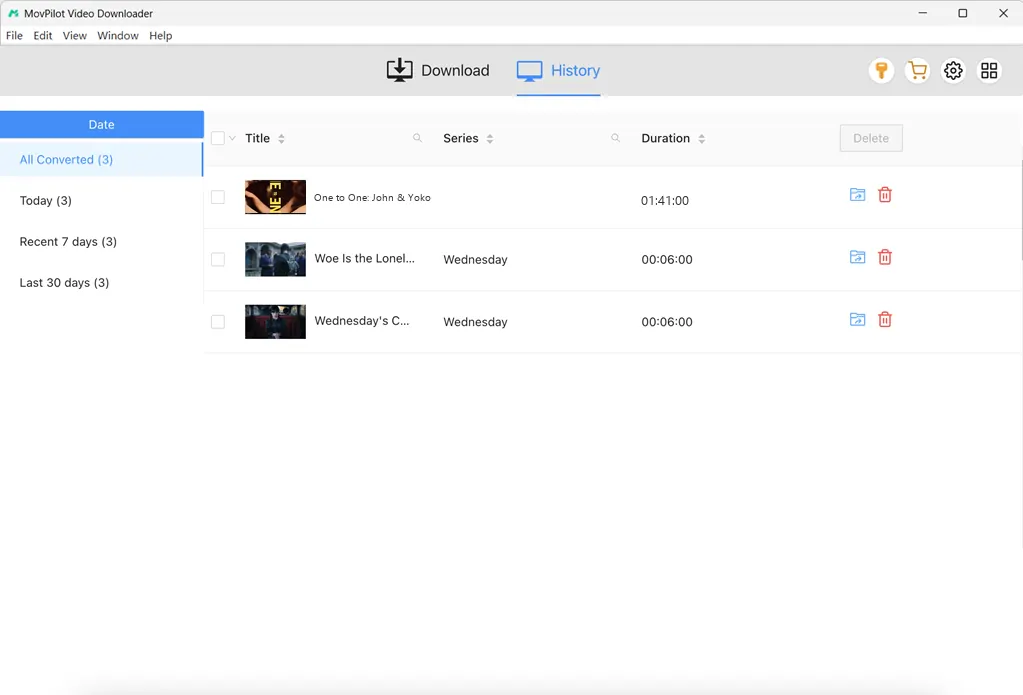Image resolution: width=1023 pixels, height=695 pixels.
Task: Open output folder for Wednesday's C... row
Action: pos(857,319)
